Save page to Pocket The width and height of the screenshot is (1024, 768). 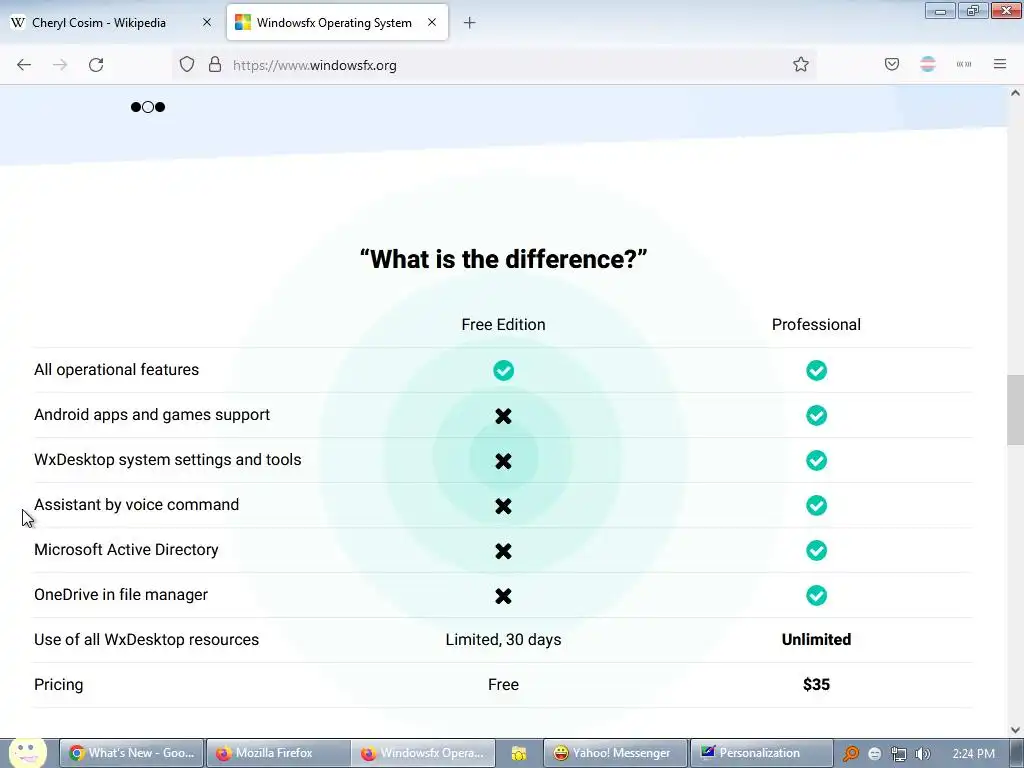(x=891, y=65)
